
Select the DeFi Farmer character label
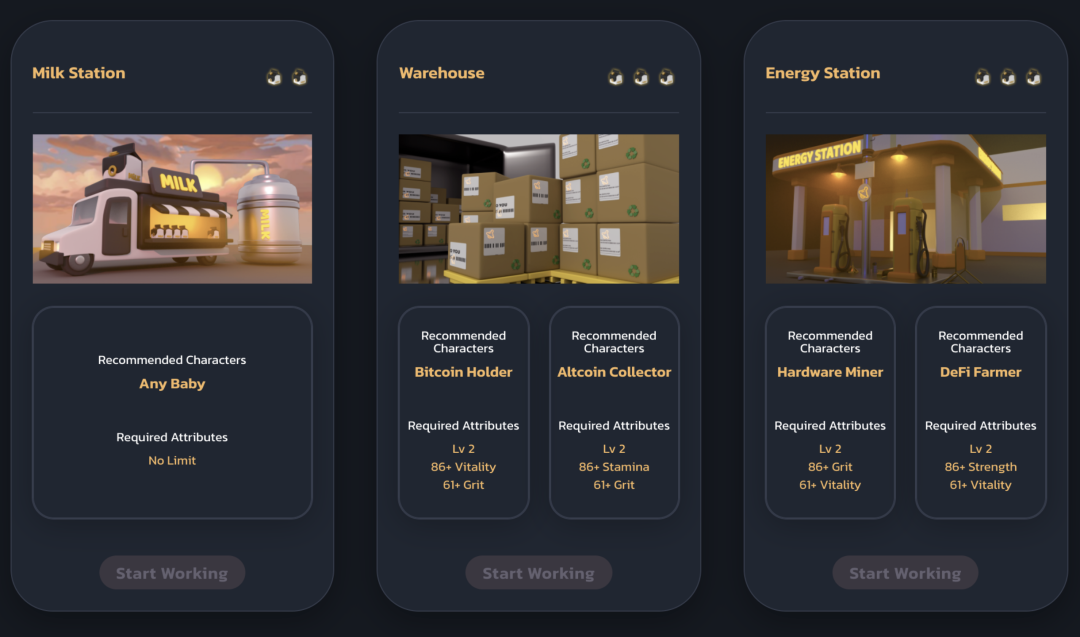pos(981,372)
